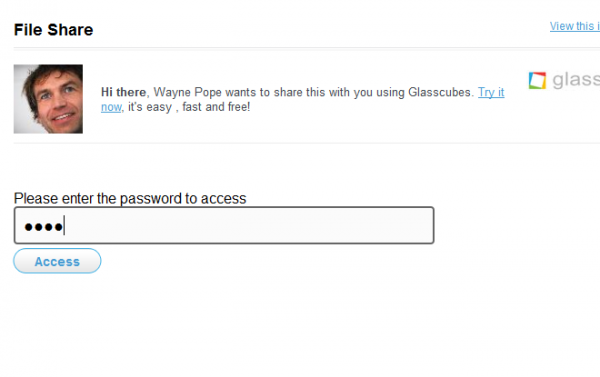The image size is (600, 377).
Task: Click the 'File Share' page heading
Action: (x=54, y=30)
